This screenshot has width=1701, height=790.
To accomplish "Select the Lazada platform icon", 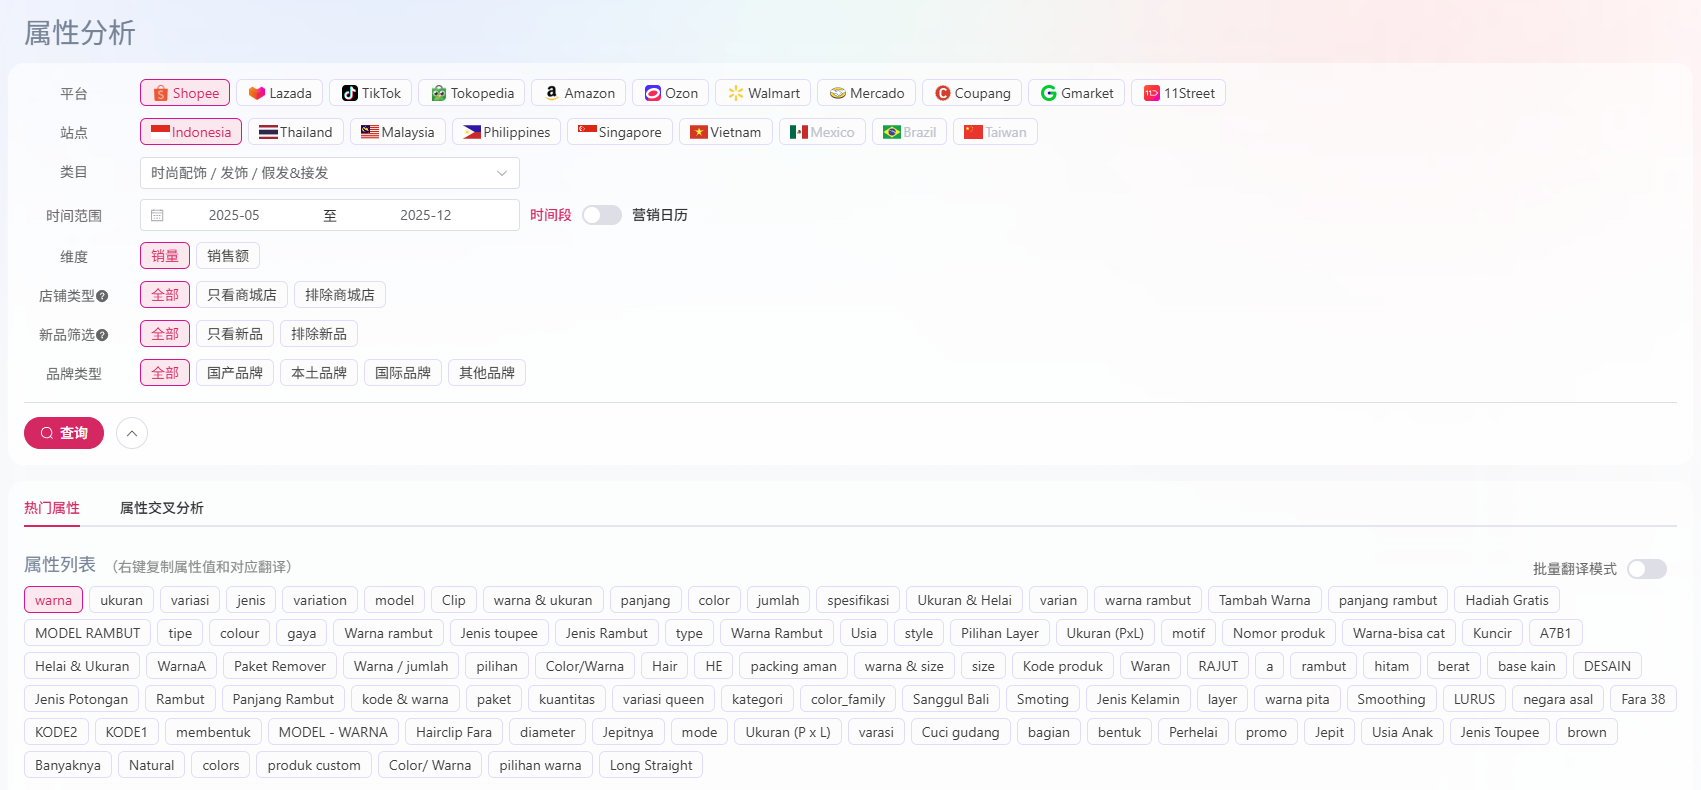I will (x=258, y=93).
